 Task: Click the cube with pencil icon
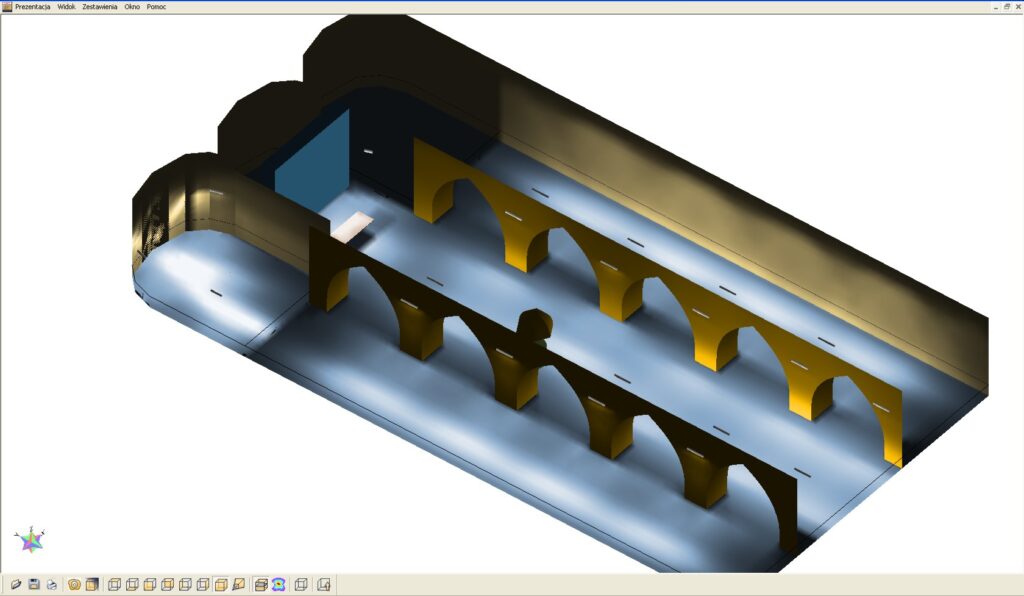(239, 584)
